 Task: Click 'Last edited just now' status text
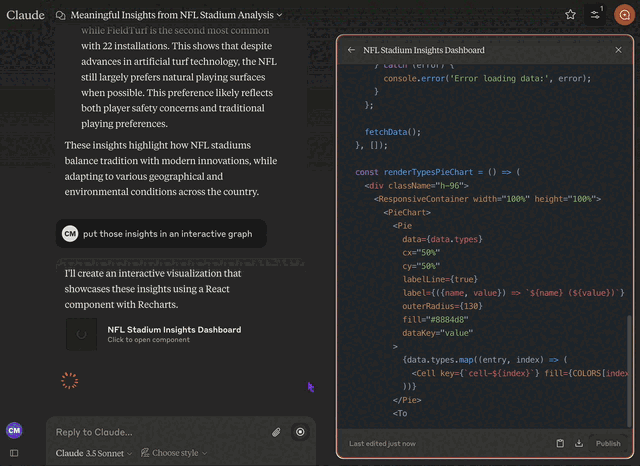(x=382, y=444)
